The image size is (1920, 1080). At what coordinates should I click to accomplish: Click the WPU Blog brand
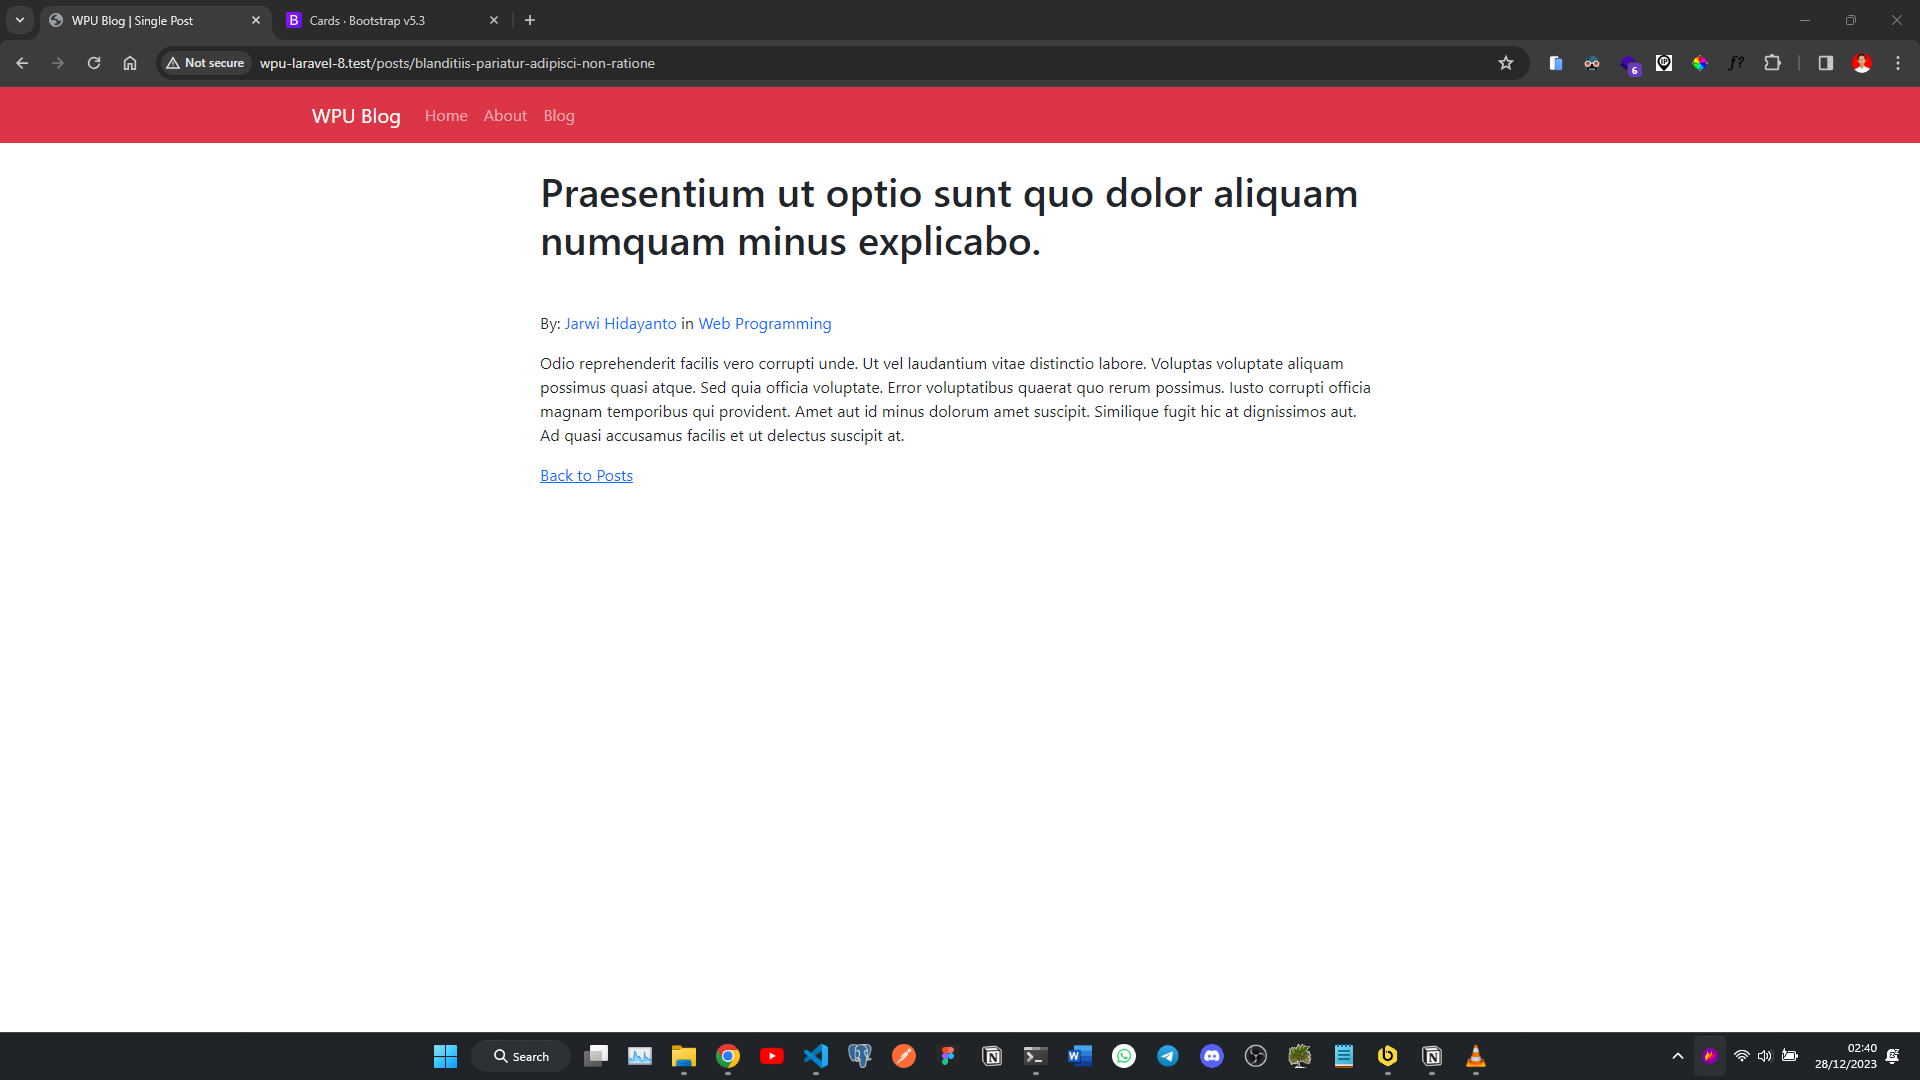coord(356,116)
